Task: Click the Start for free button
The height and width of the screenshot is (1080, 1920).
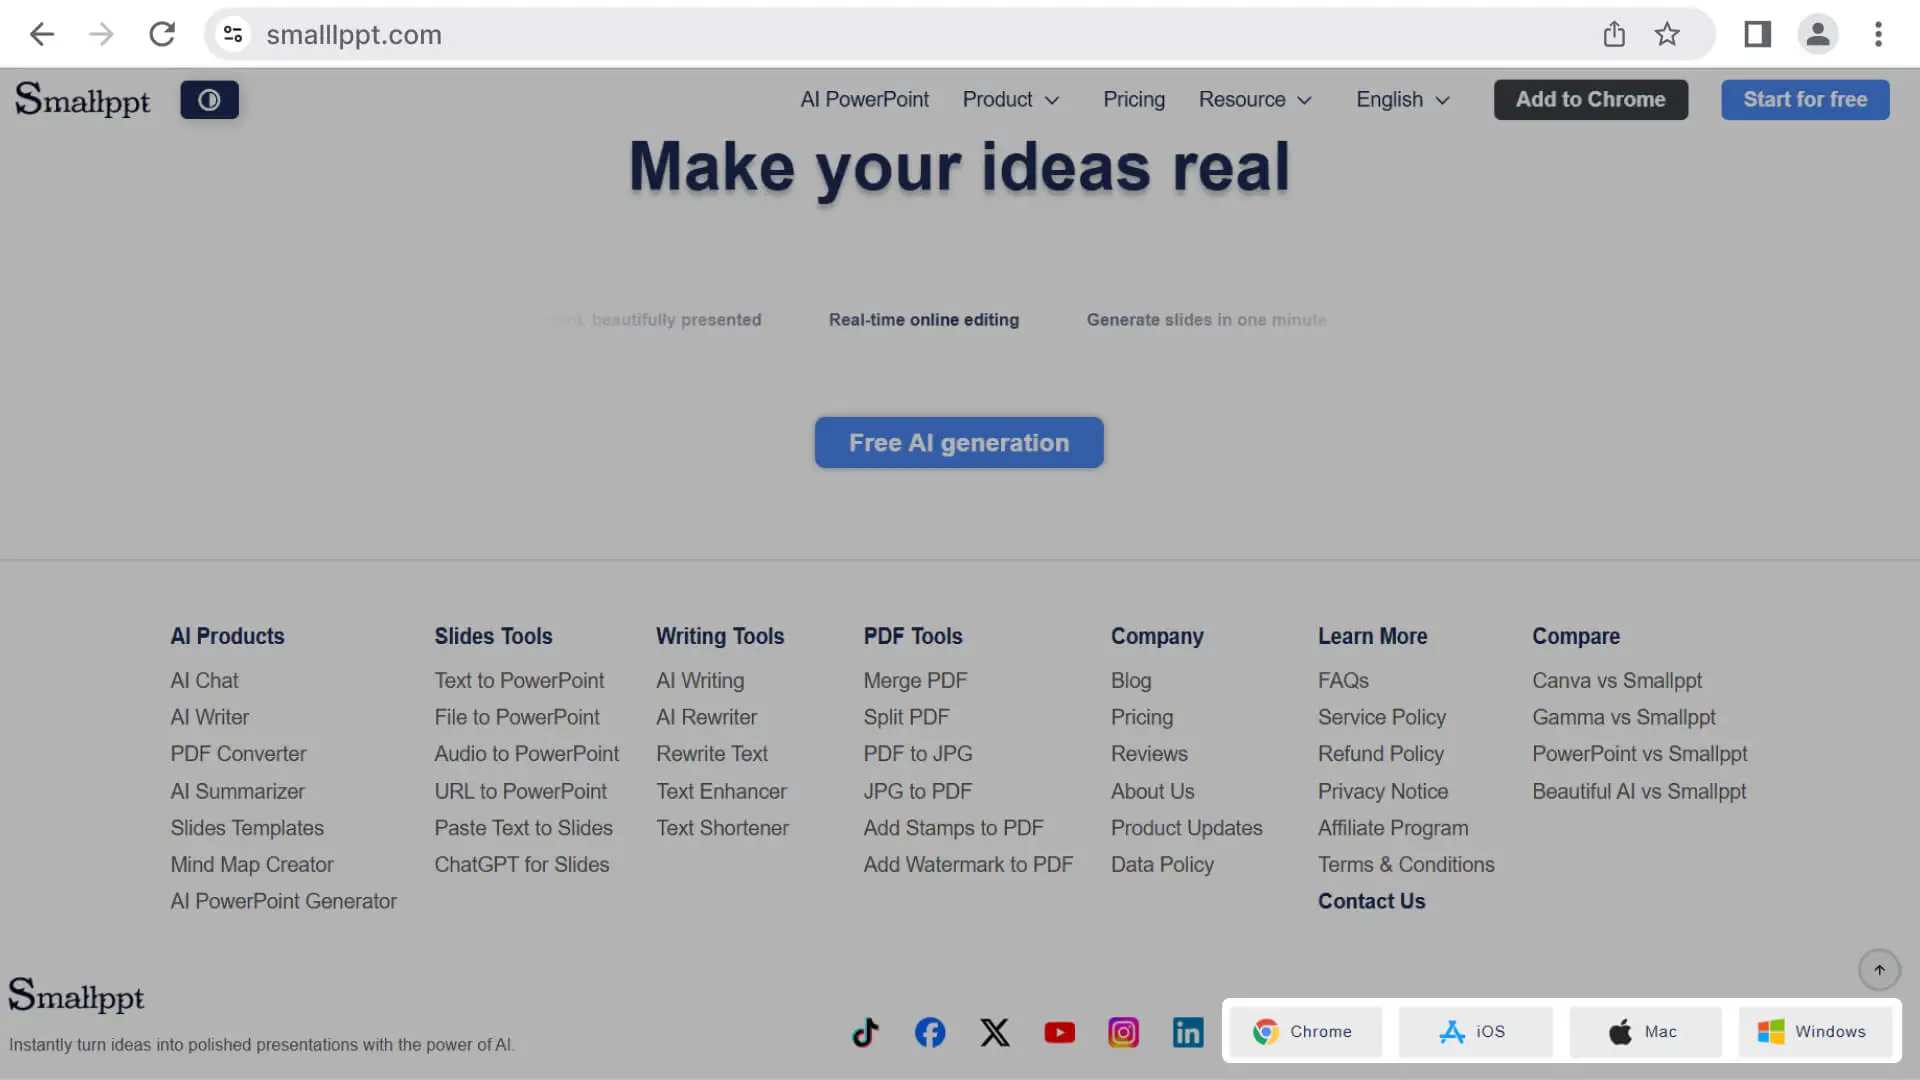Action: (x=1805, y=100)
